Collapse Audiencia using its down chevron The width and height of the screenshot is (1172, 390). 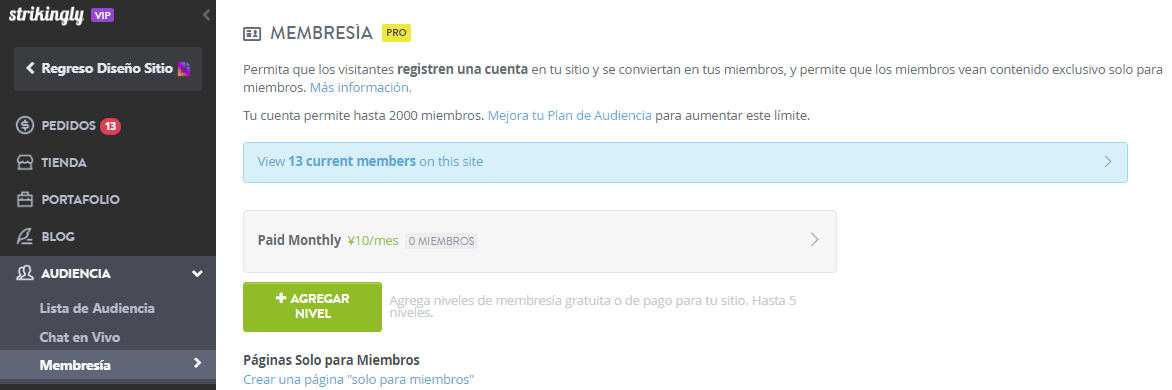tap(197, 274)
